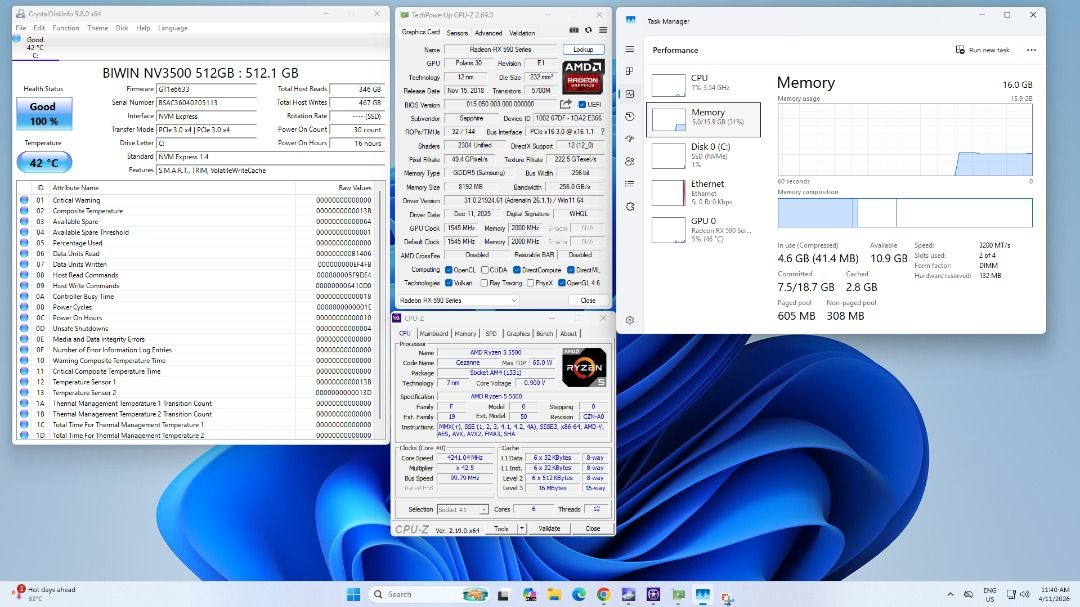Toggle DirectCompute checkbox in GPU-Z
The height and width of the screenshot is (607, 1080).
(517, 270)
